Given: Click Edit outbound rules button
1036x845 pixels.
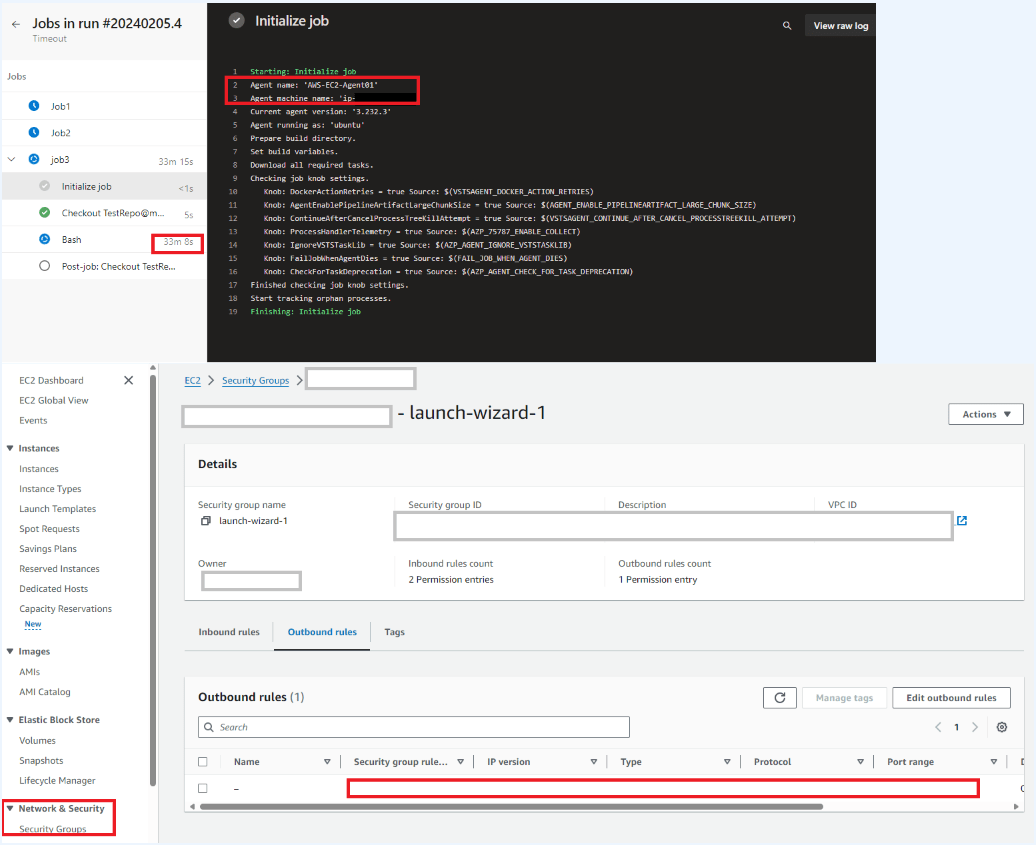Looking at the screenshot, I should (951, 698).
